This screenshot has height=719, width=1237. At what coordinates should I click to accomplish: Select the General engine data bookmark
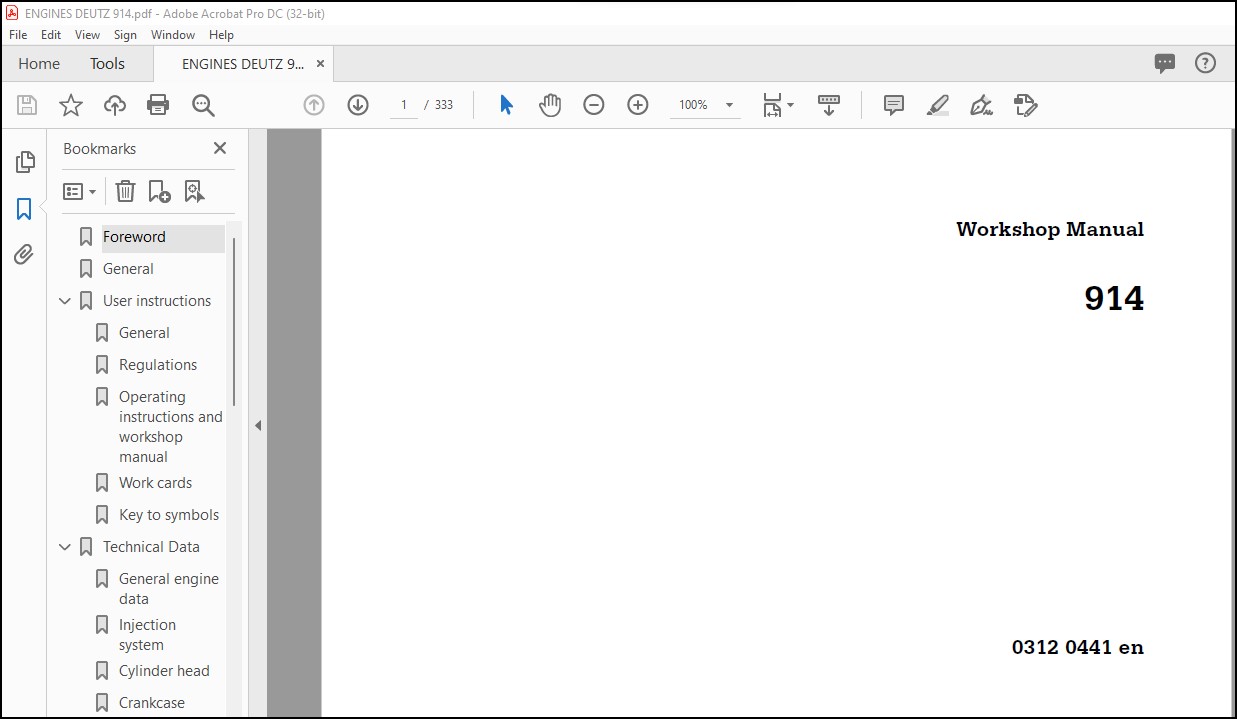tap(168, 589)
